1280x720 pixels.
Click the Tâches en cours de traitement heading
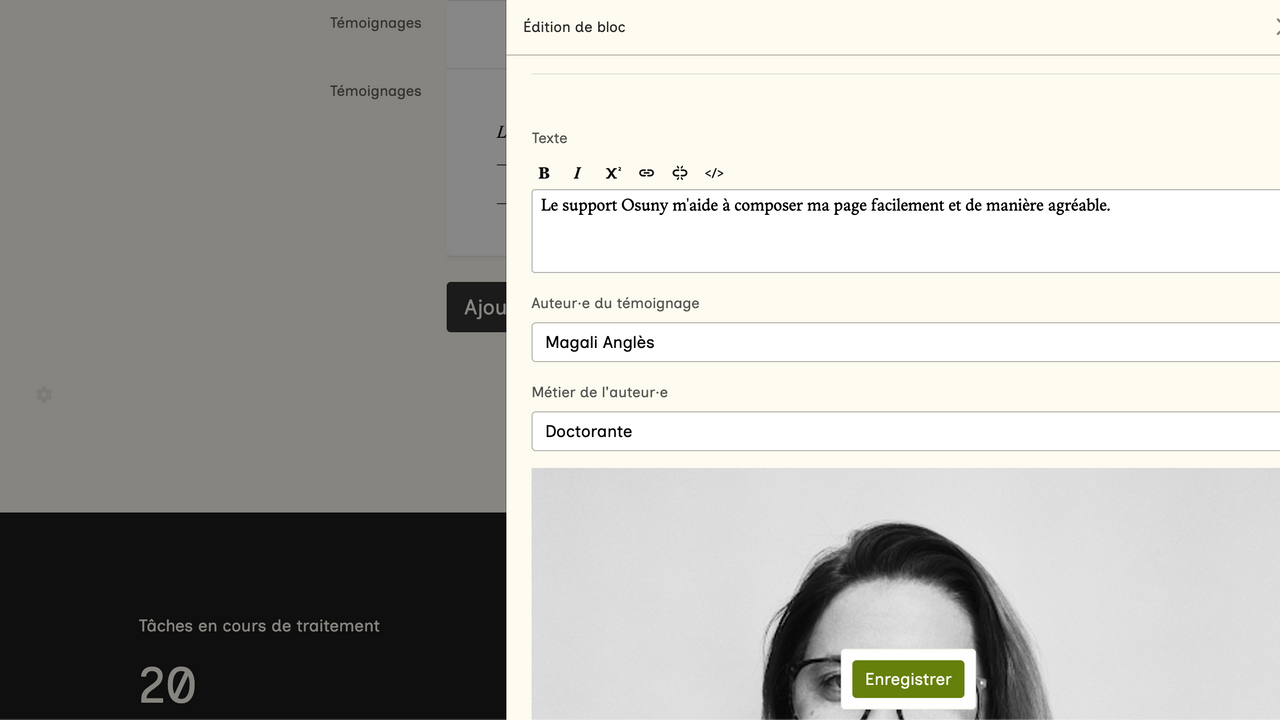click(259, 626)
